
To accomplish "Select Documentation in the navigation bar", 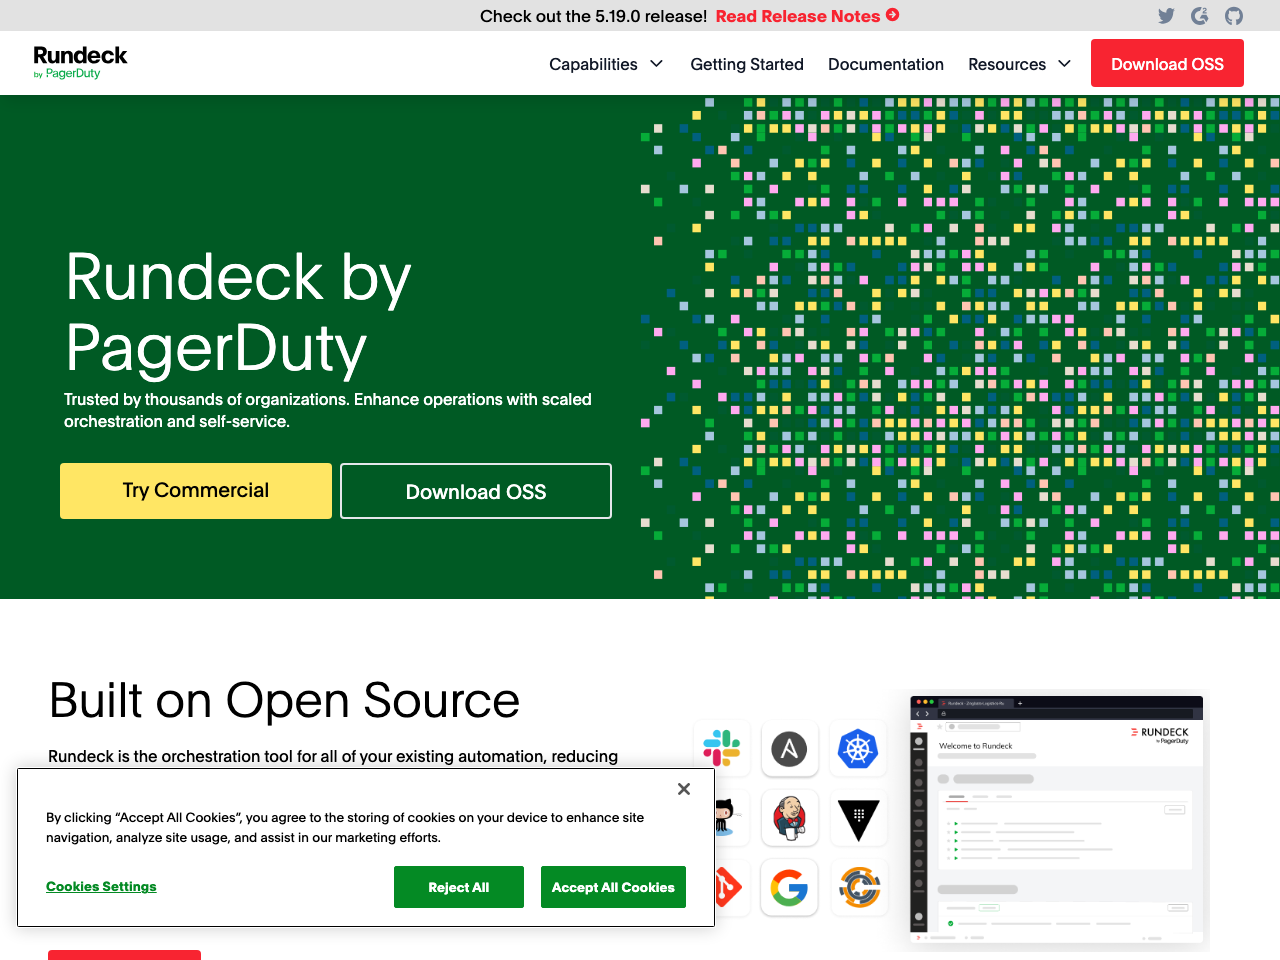I will point(885,63).
